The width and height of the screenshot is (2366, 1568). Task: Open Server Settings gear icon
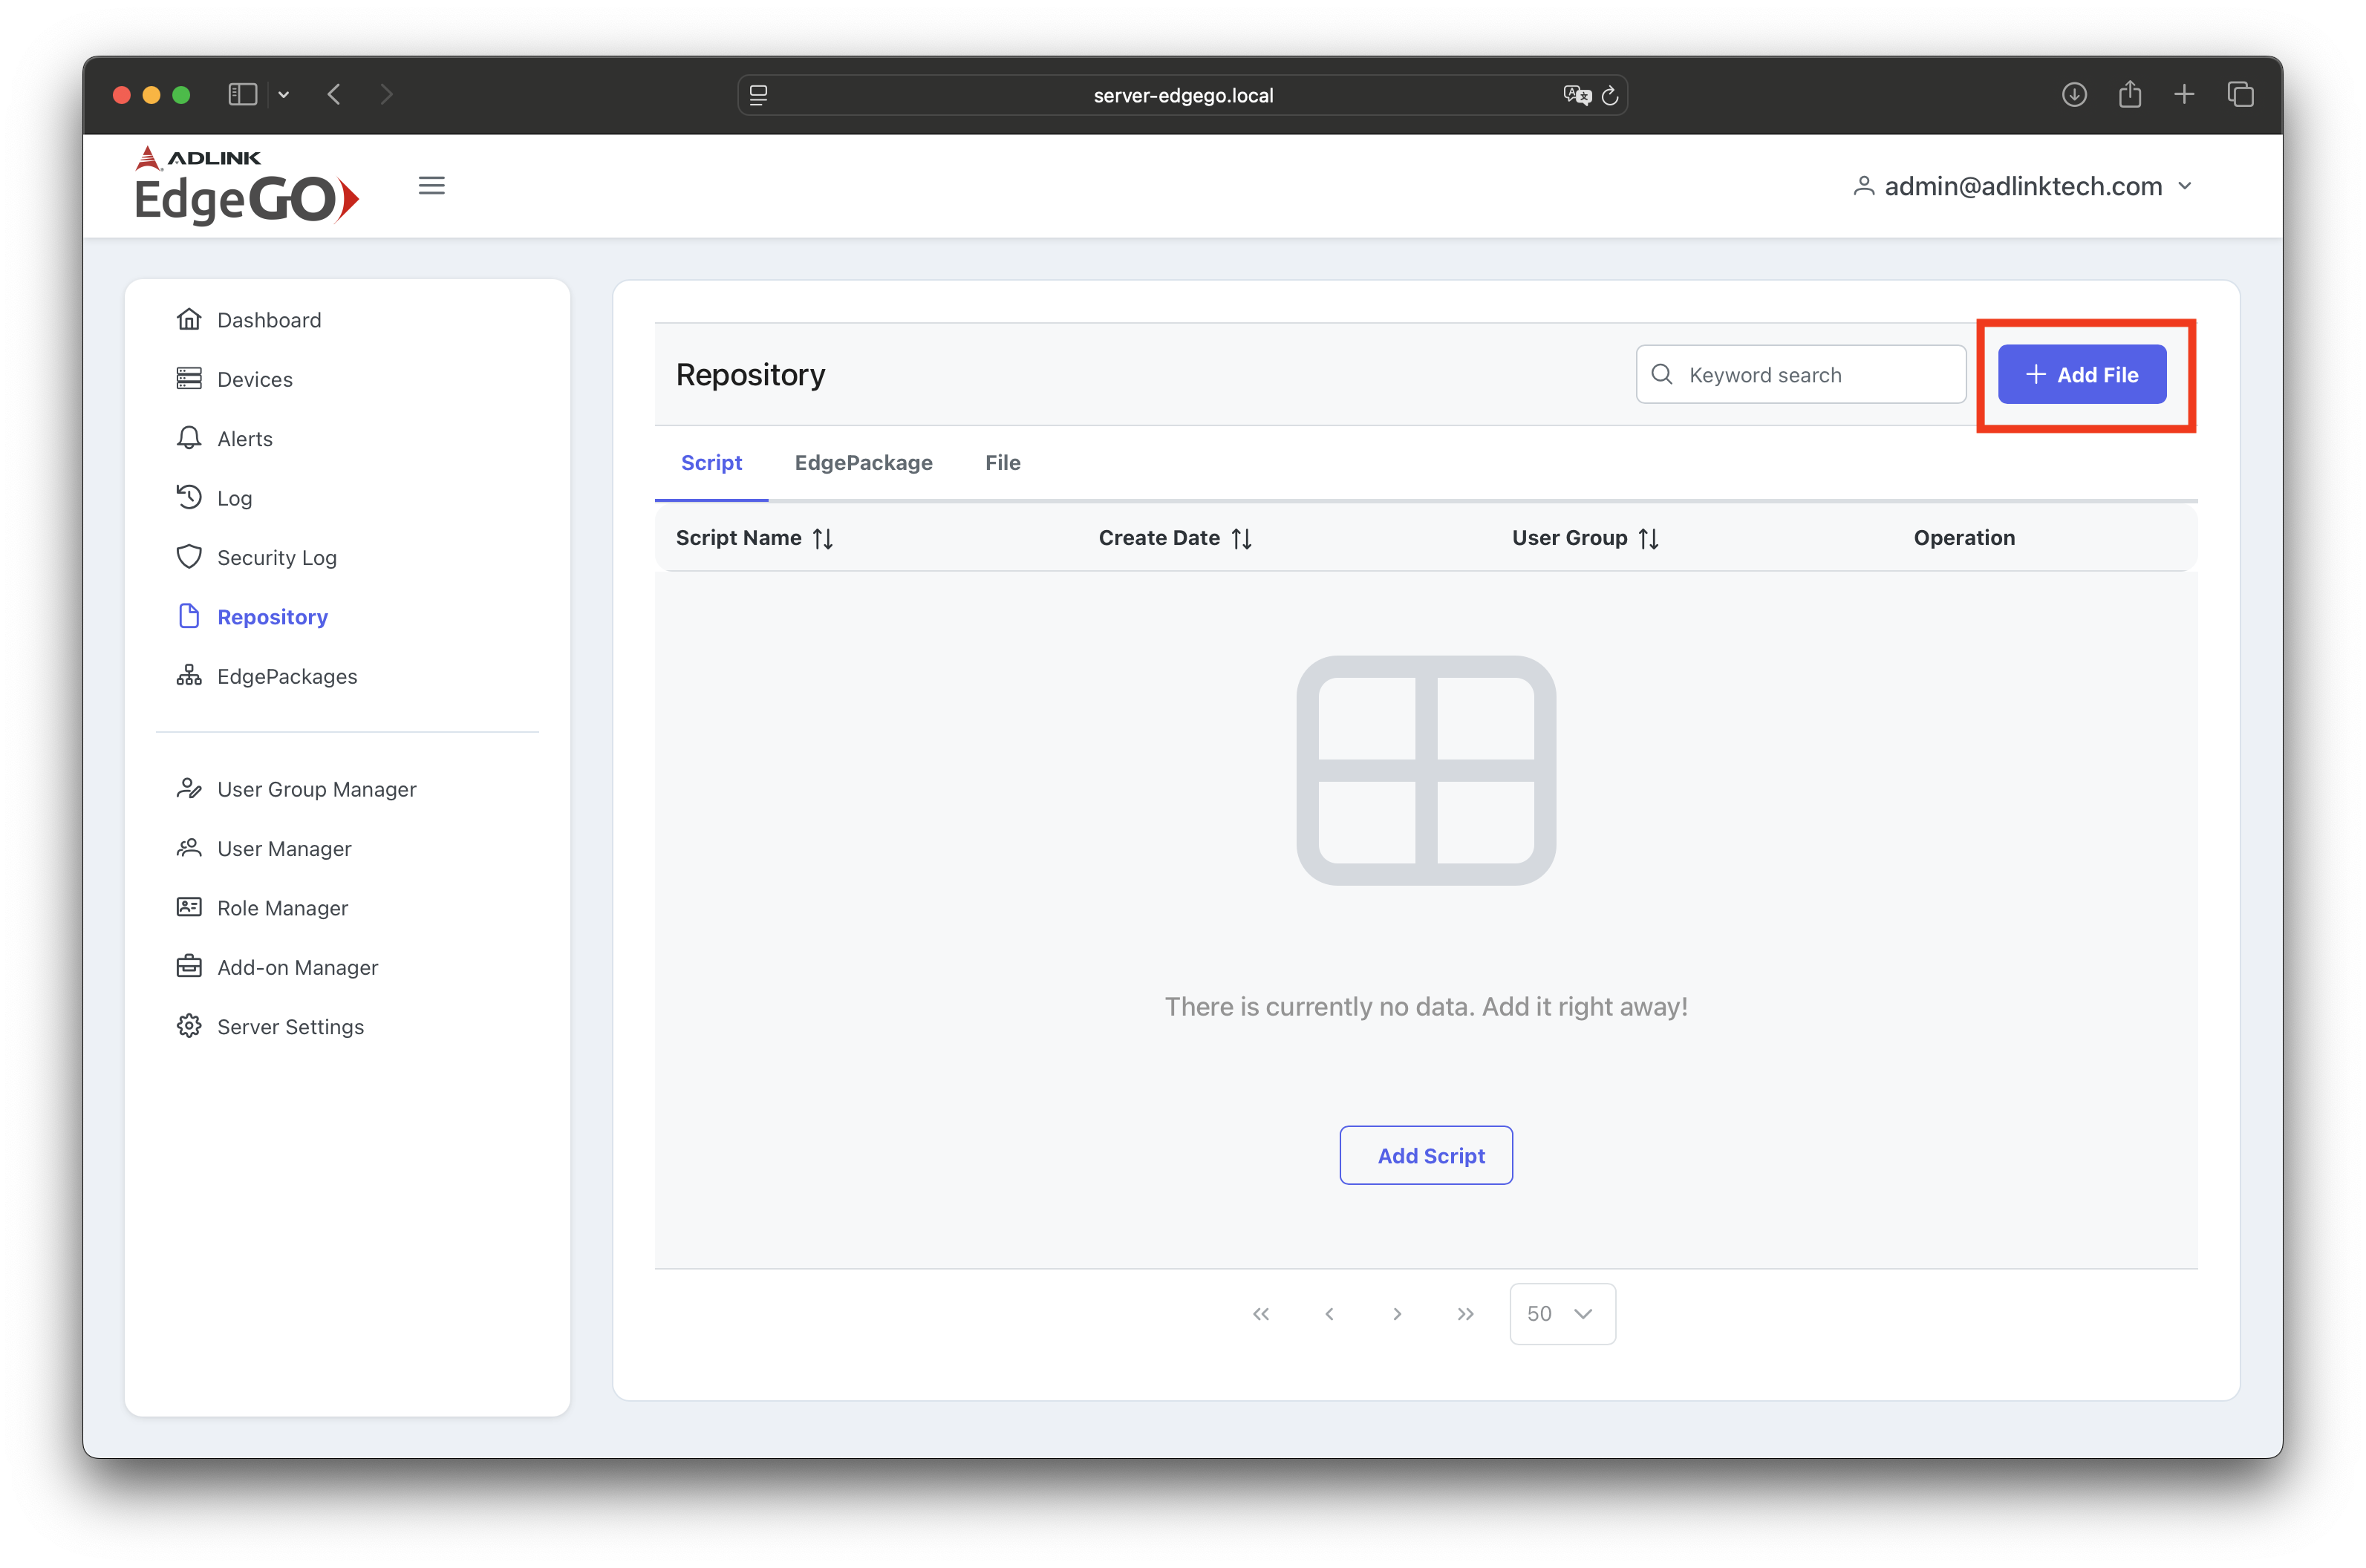tap(189, 1026)
